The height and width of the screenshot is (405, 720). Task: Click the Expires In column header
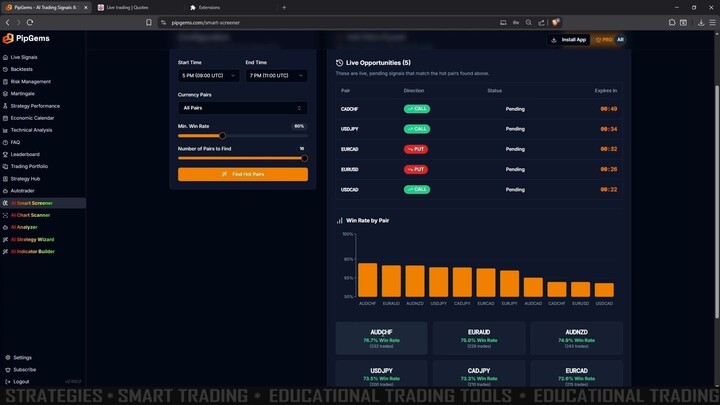click(606, 90)
